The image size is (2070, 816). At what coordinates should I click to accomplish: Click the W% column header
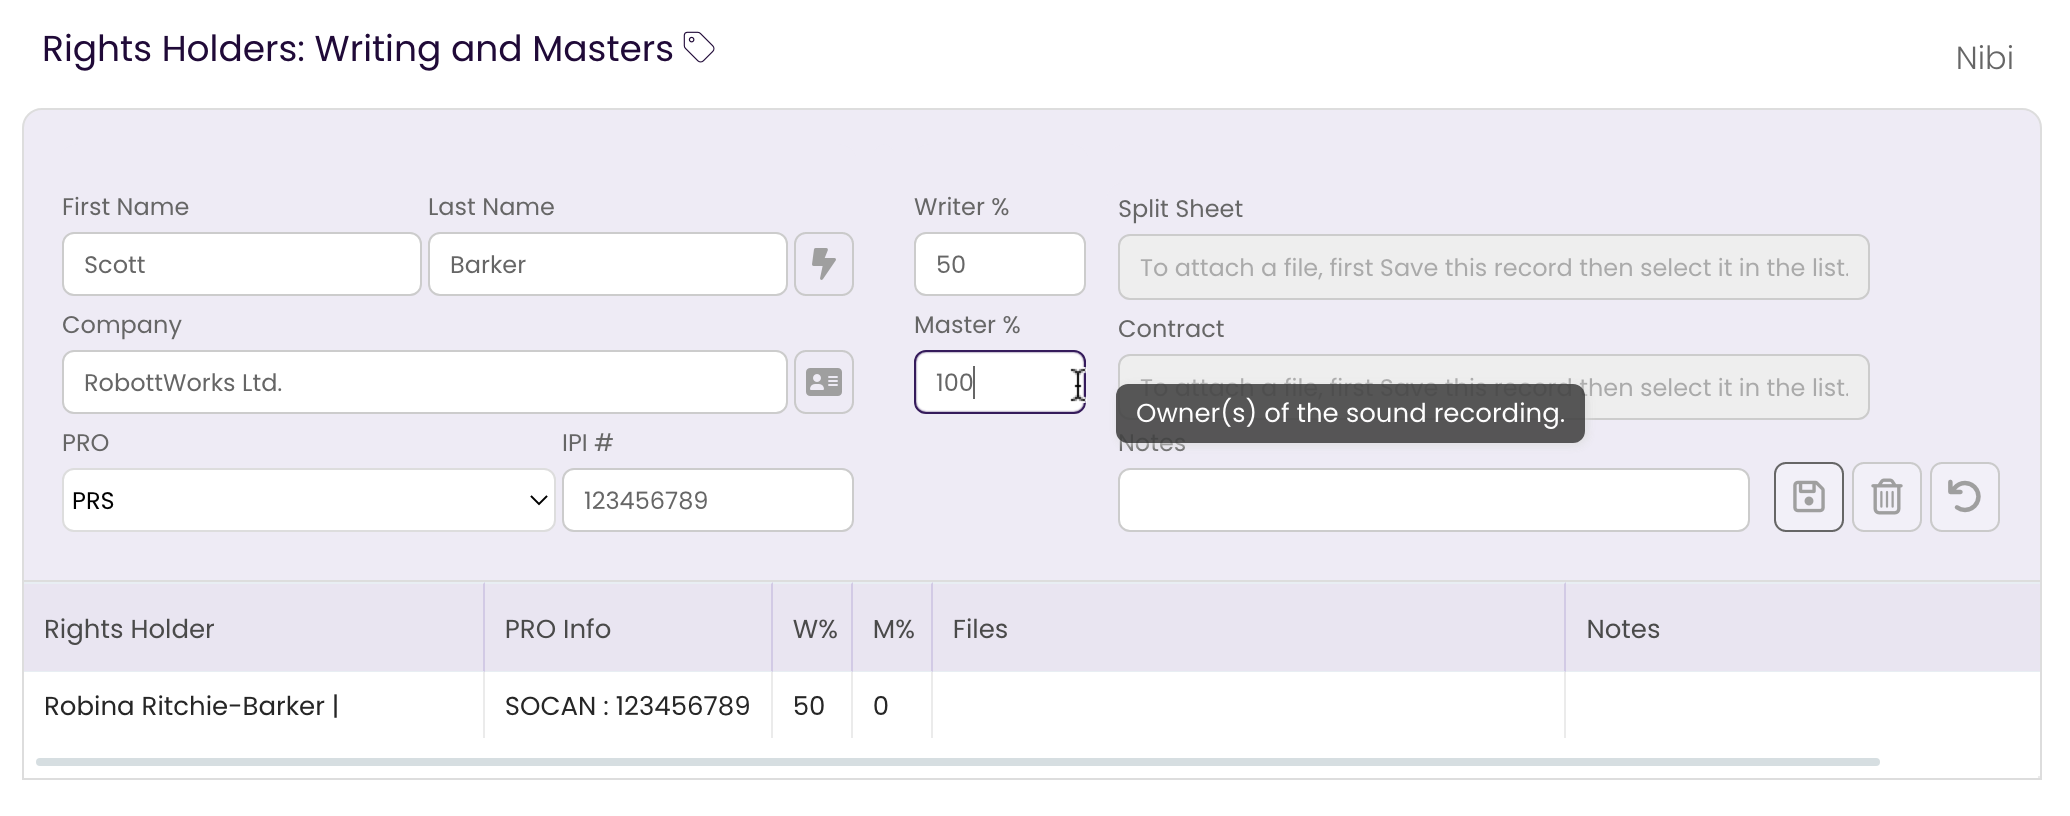[813, 629]
